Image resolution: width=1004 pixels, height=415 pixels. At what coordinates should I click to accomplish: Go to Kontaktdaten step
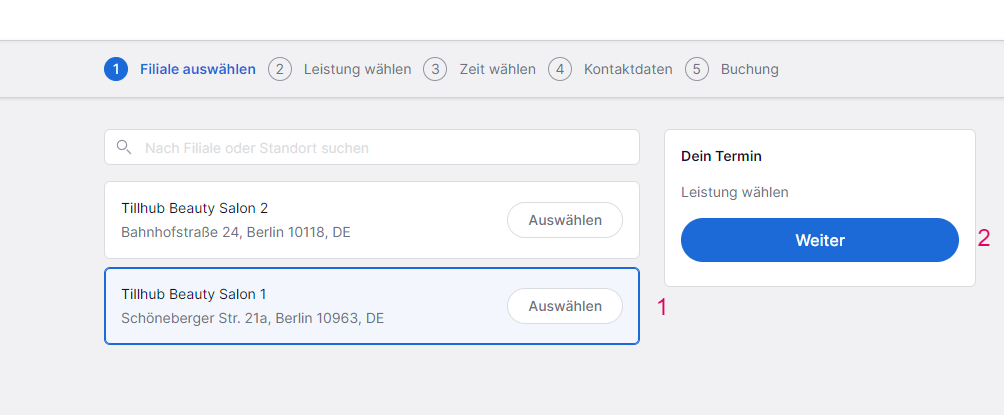(x=628, y=69)
